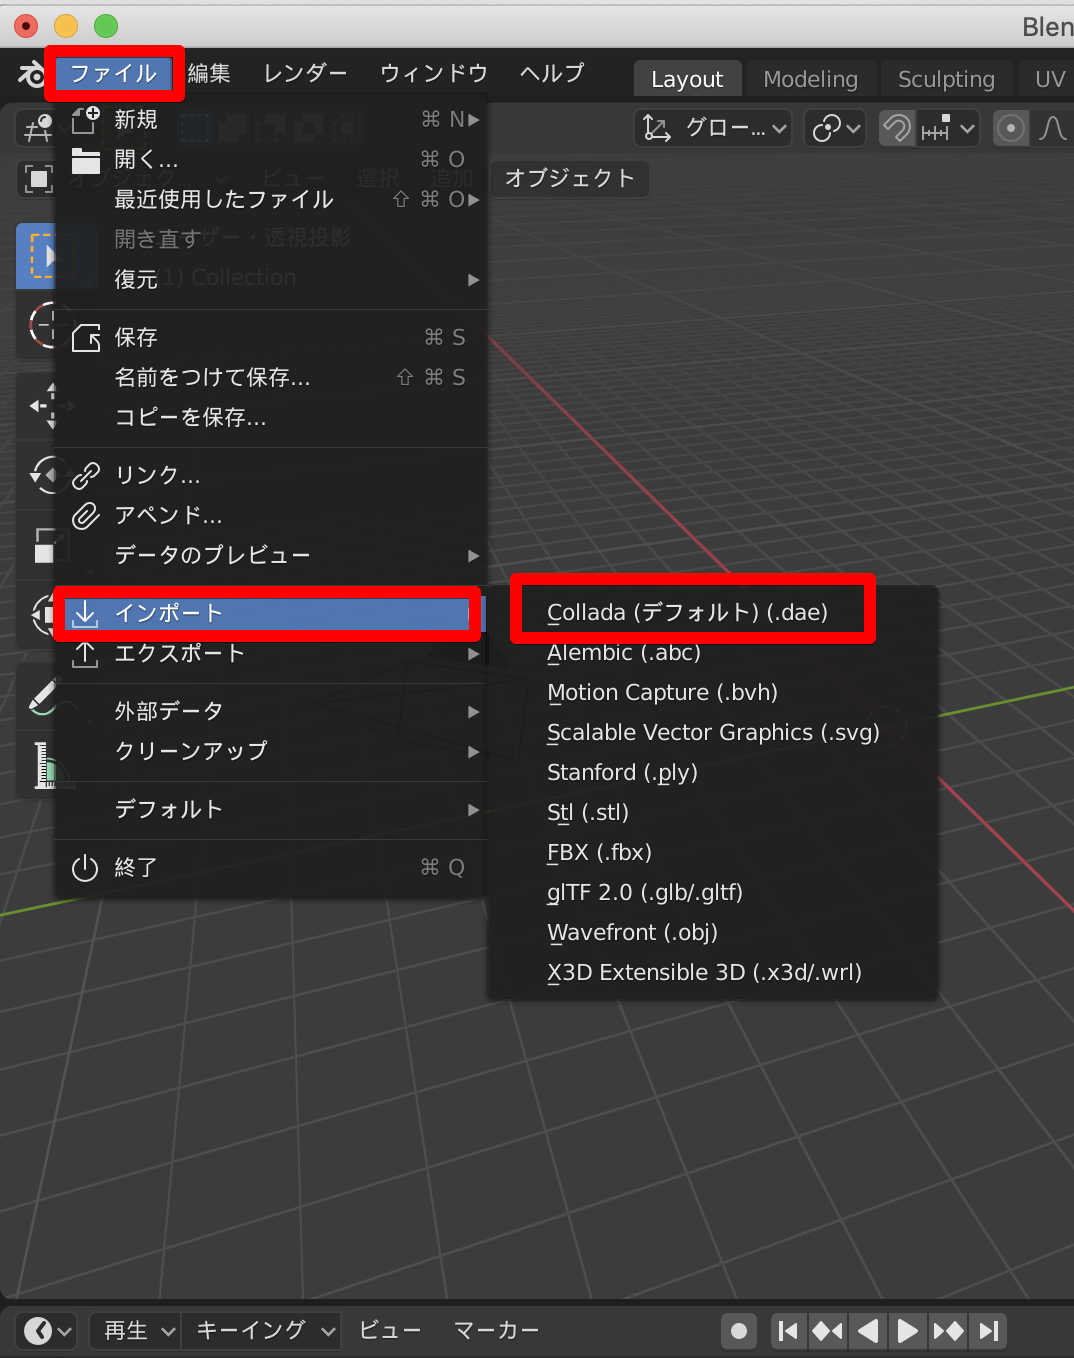Select the インポート menu entry
Image resolution: width=1074 pixels, height=1358 pixels.
[271, 613]
